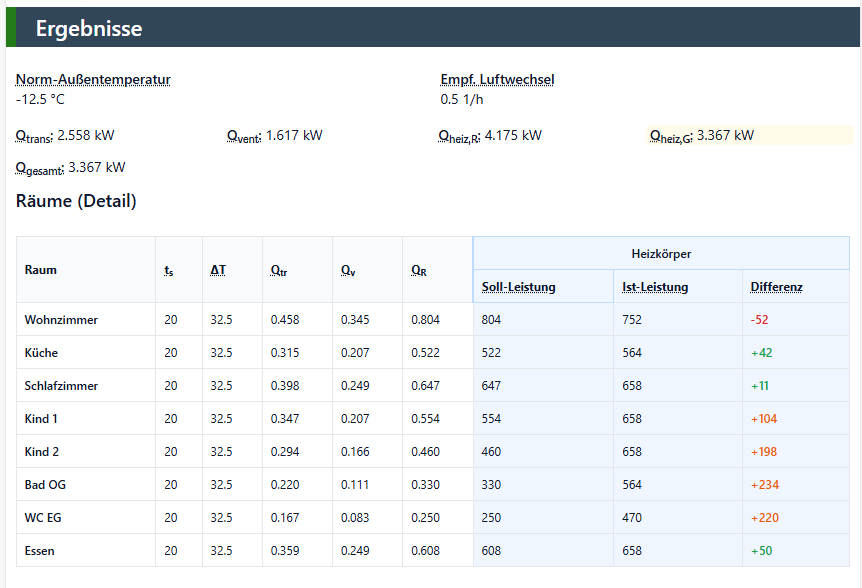Click the Ist-Leistung value 470 for WC EG

(x=632, y=518)
